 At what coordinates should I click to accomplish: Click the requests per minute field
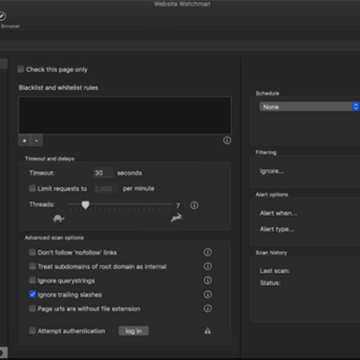pyautogui.click(x=105, y=189)
